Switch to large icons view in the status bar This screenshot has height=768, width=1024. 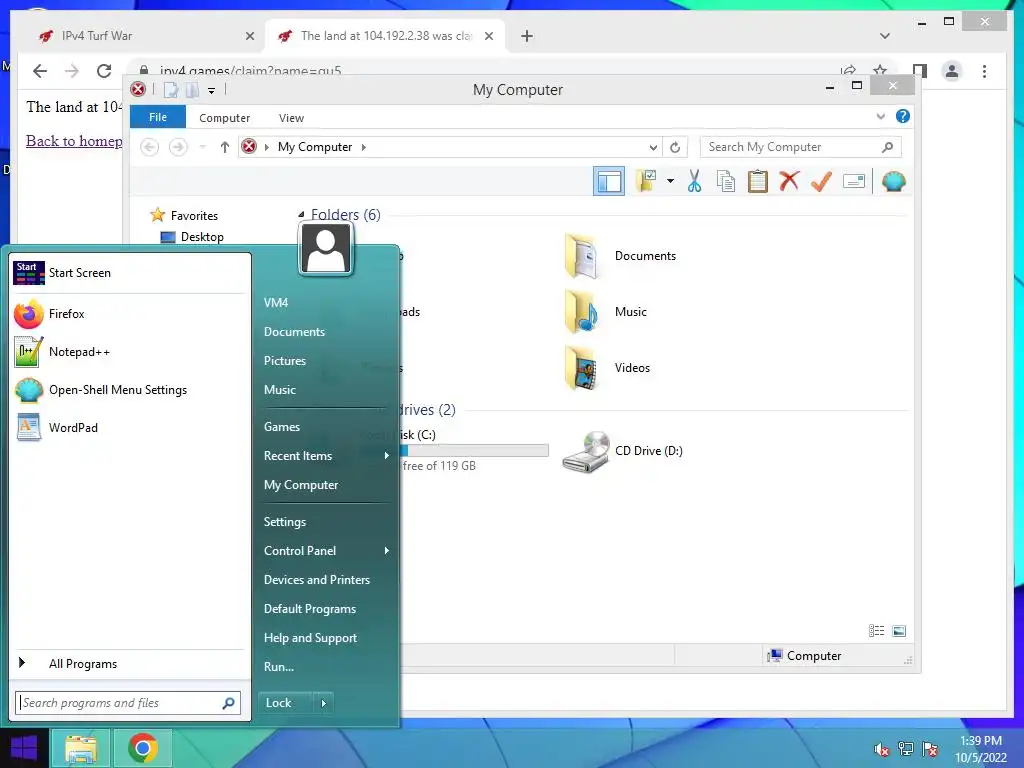point(899,630)
